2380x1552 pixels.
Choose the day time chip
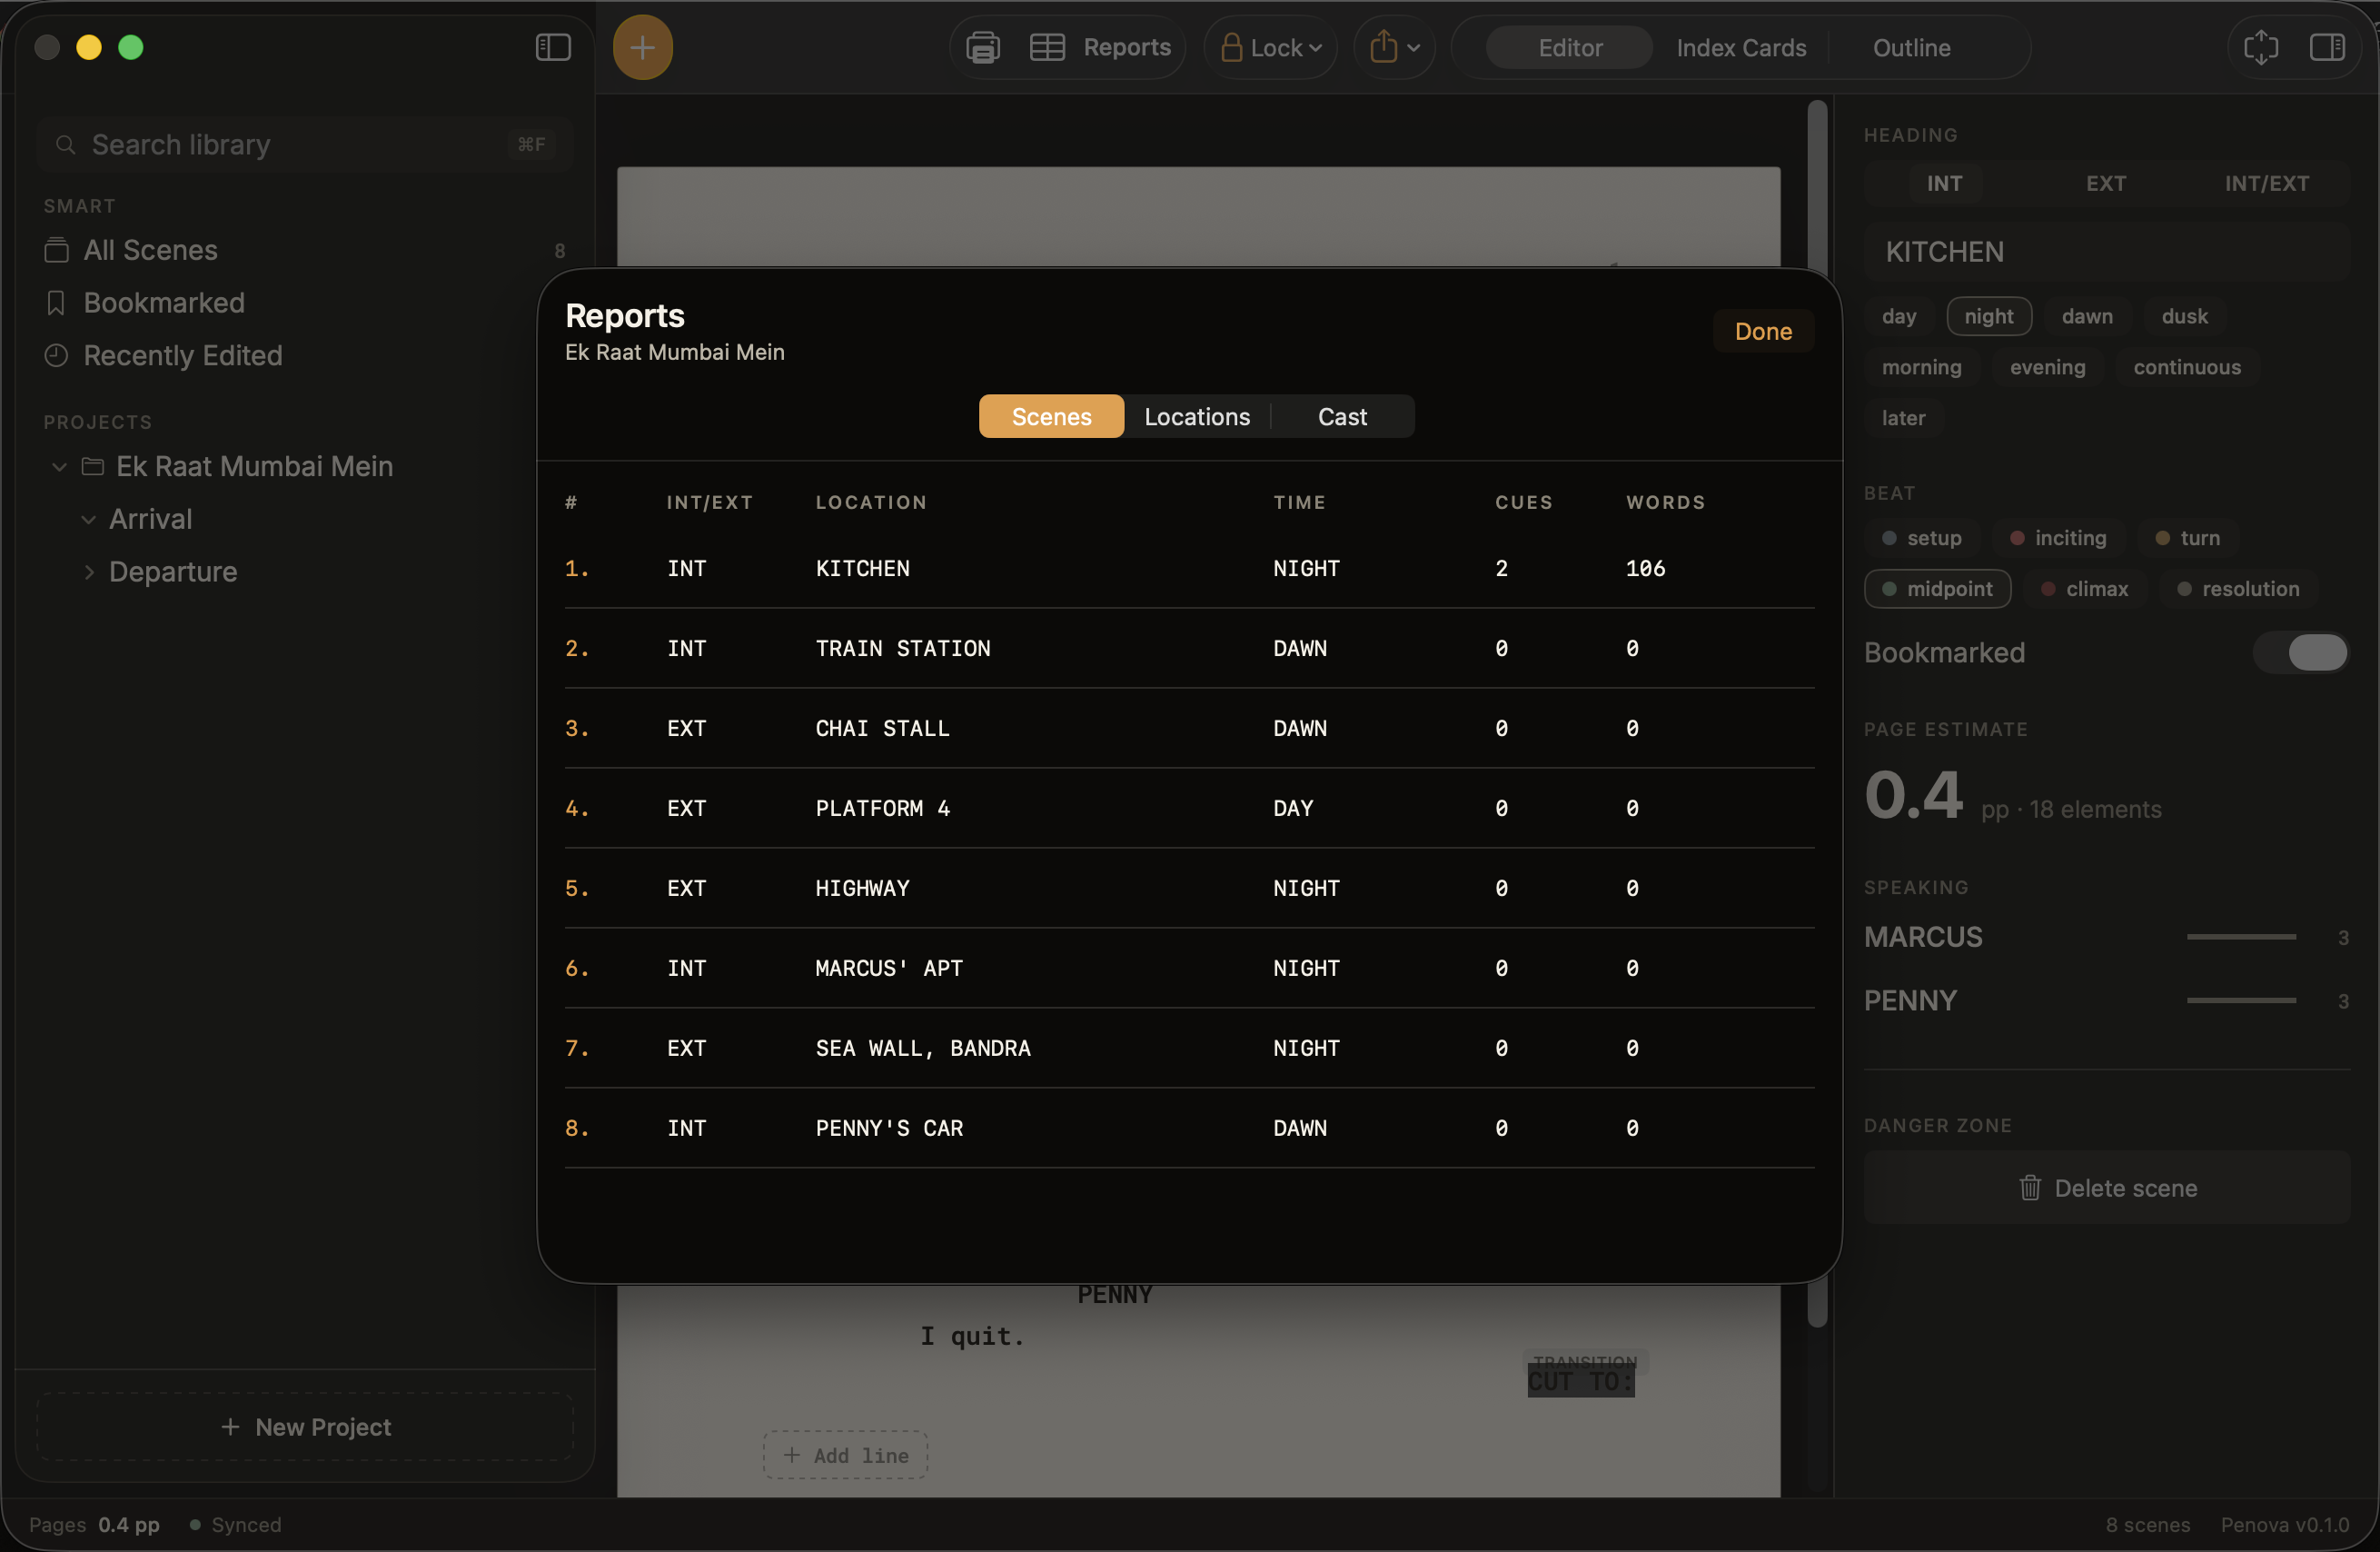1899,316
